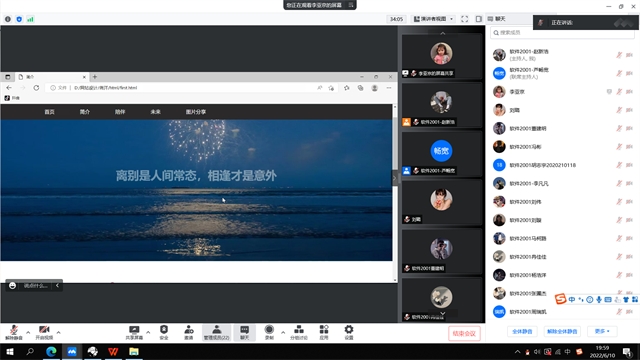Image resolution: width=640 pixels, height=360 pixels.
Task: Click the green network signal icon
Action: [31, 19]
